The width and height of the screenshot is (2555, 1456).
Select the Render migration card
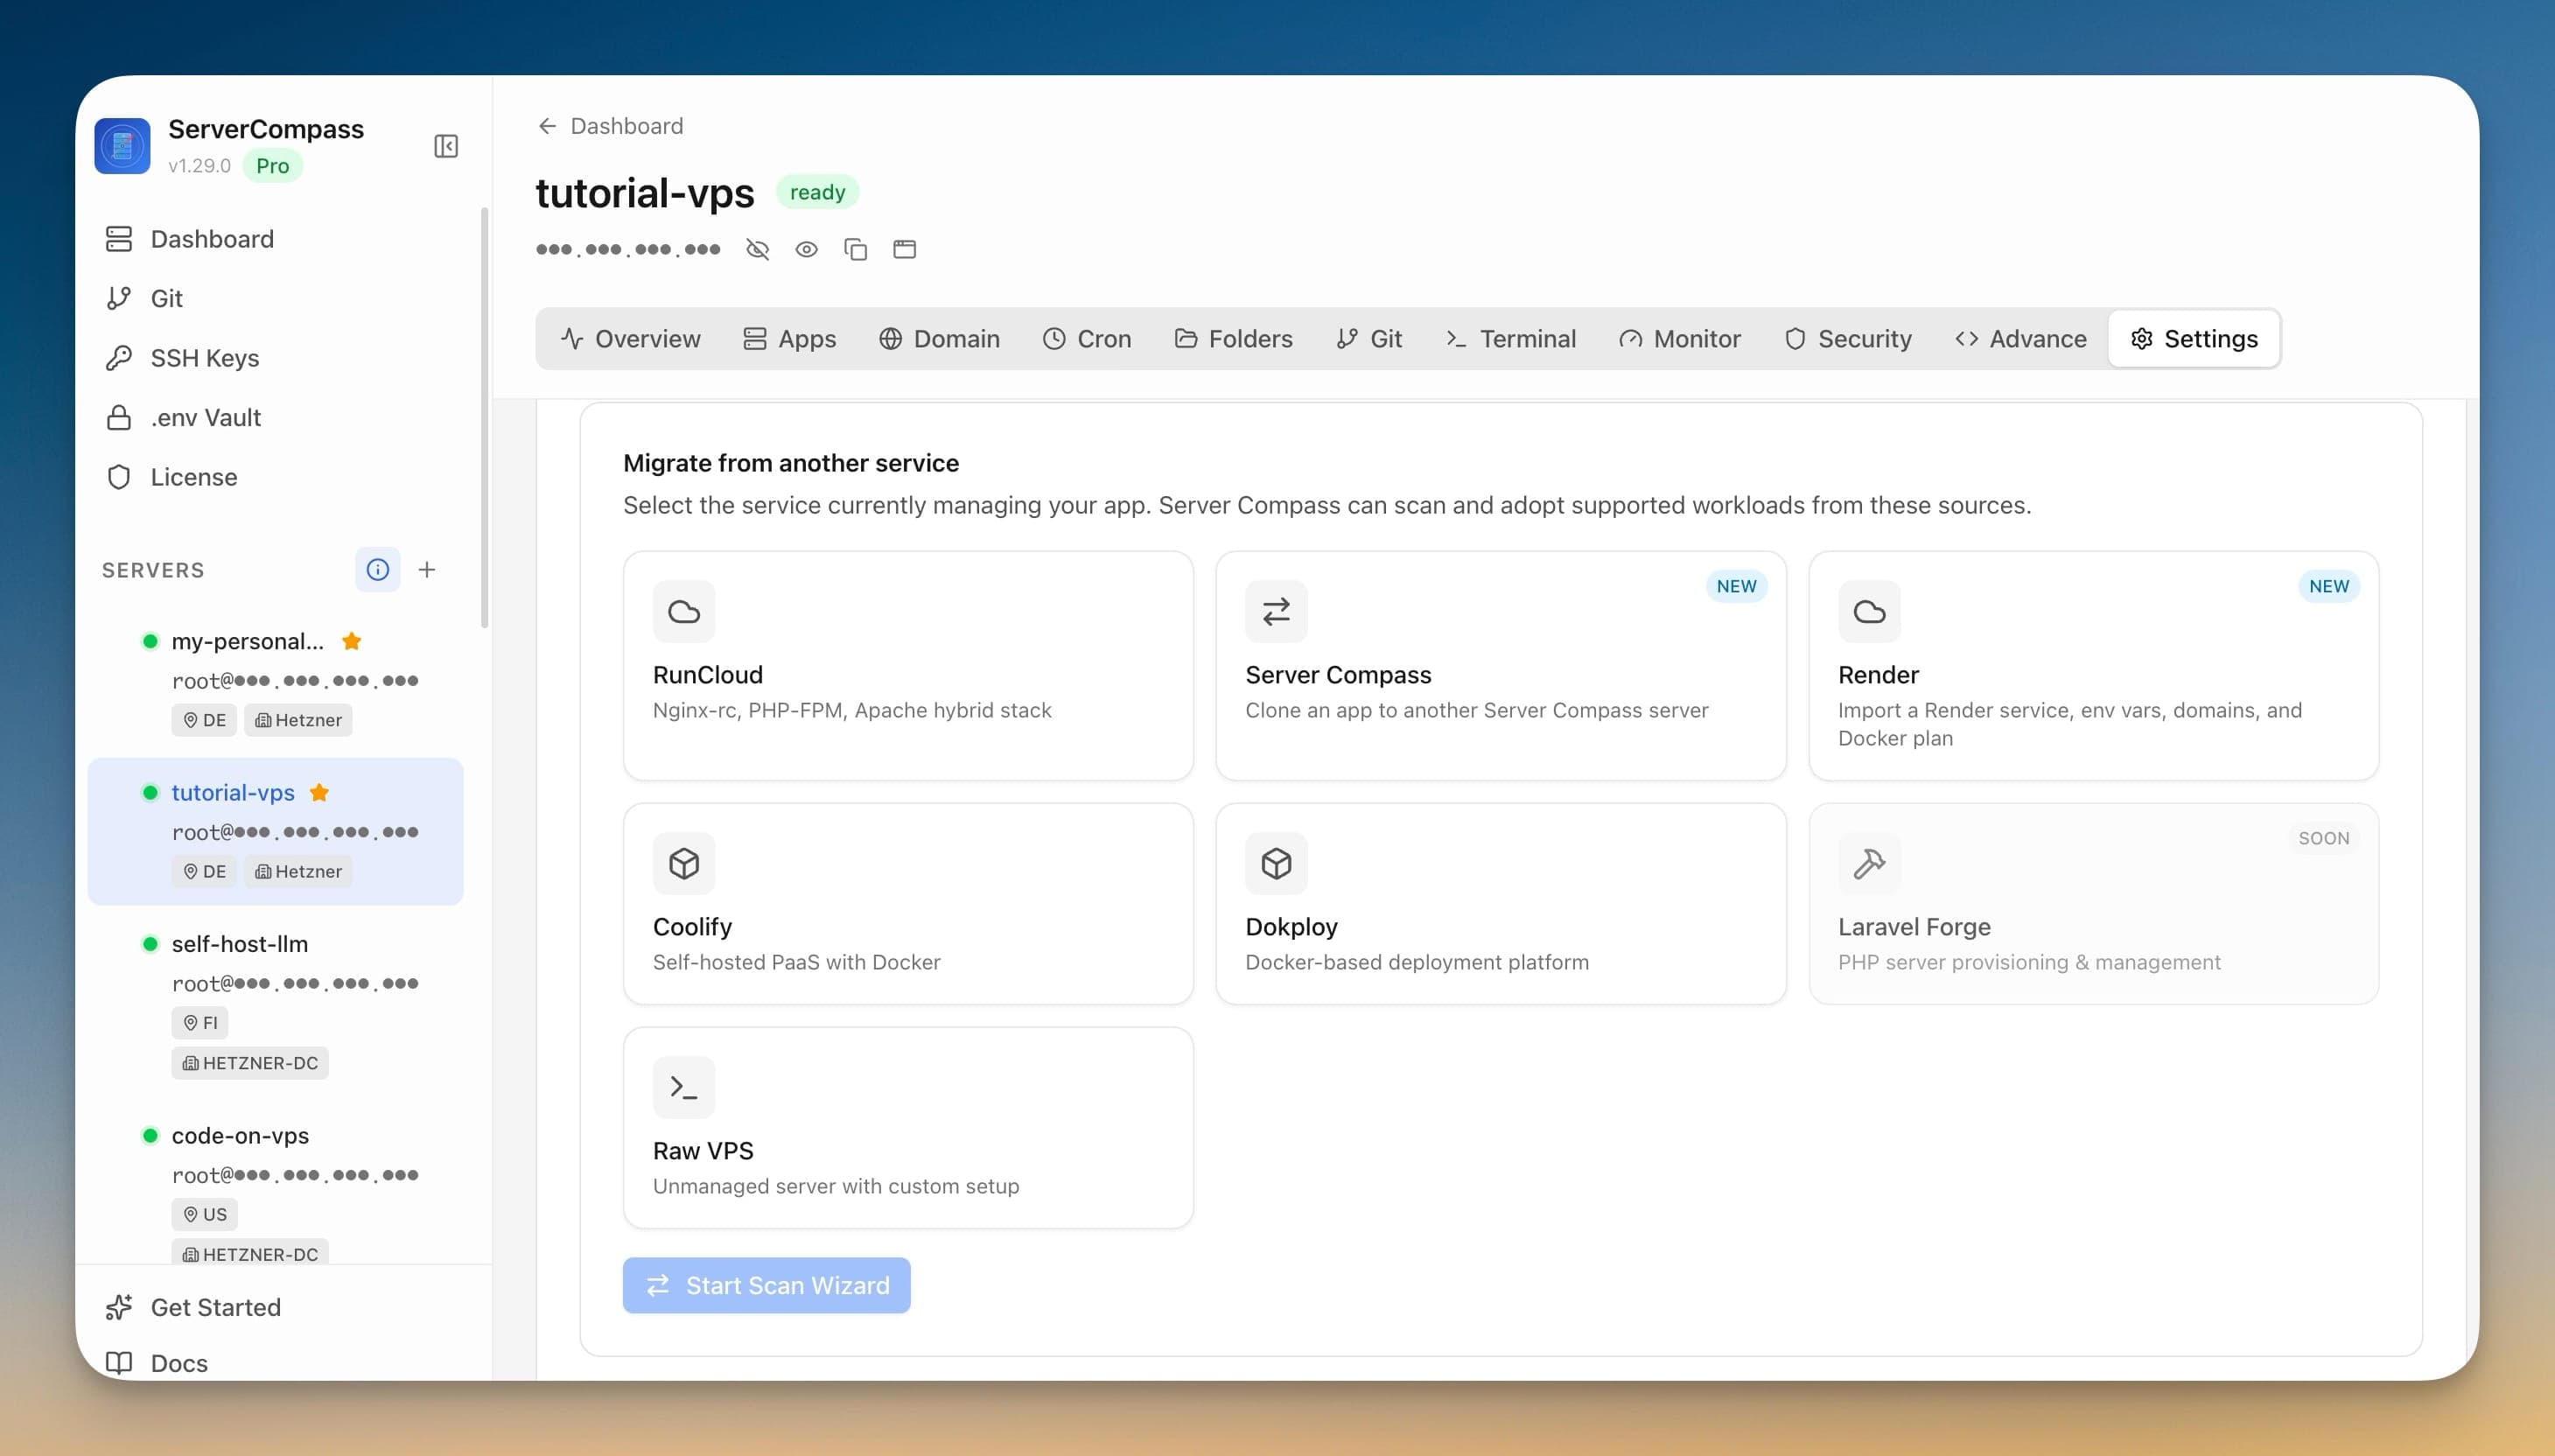click(2093, 665)
